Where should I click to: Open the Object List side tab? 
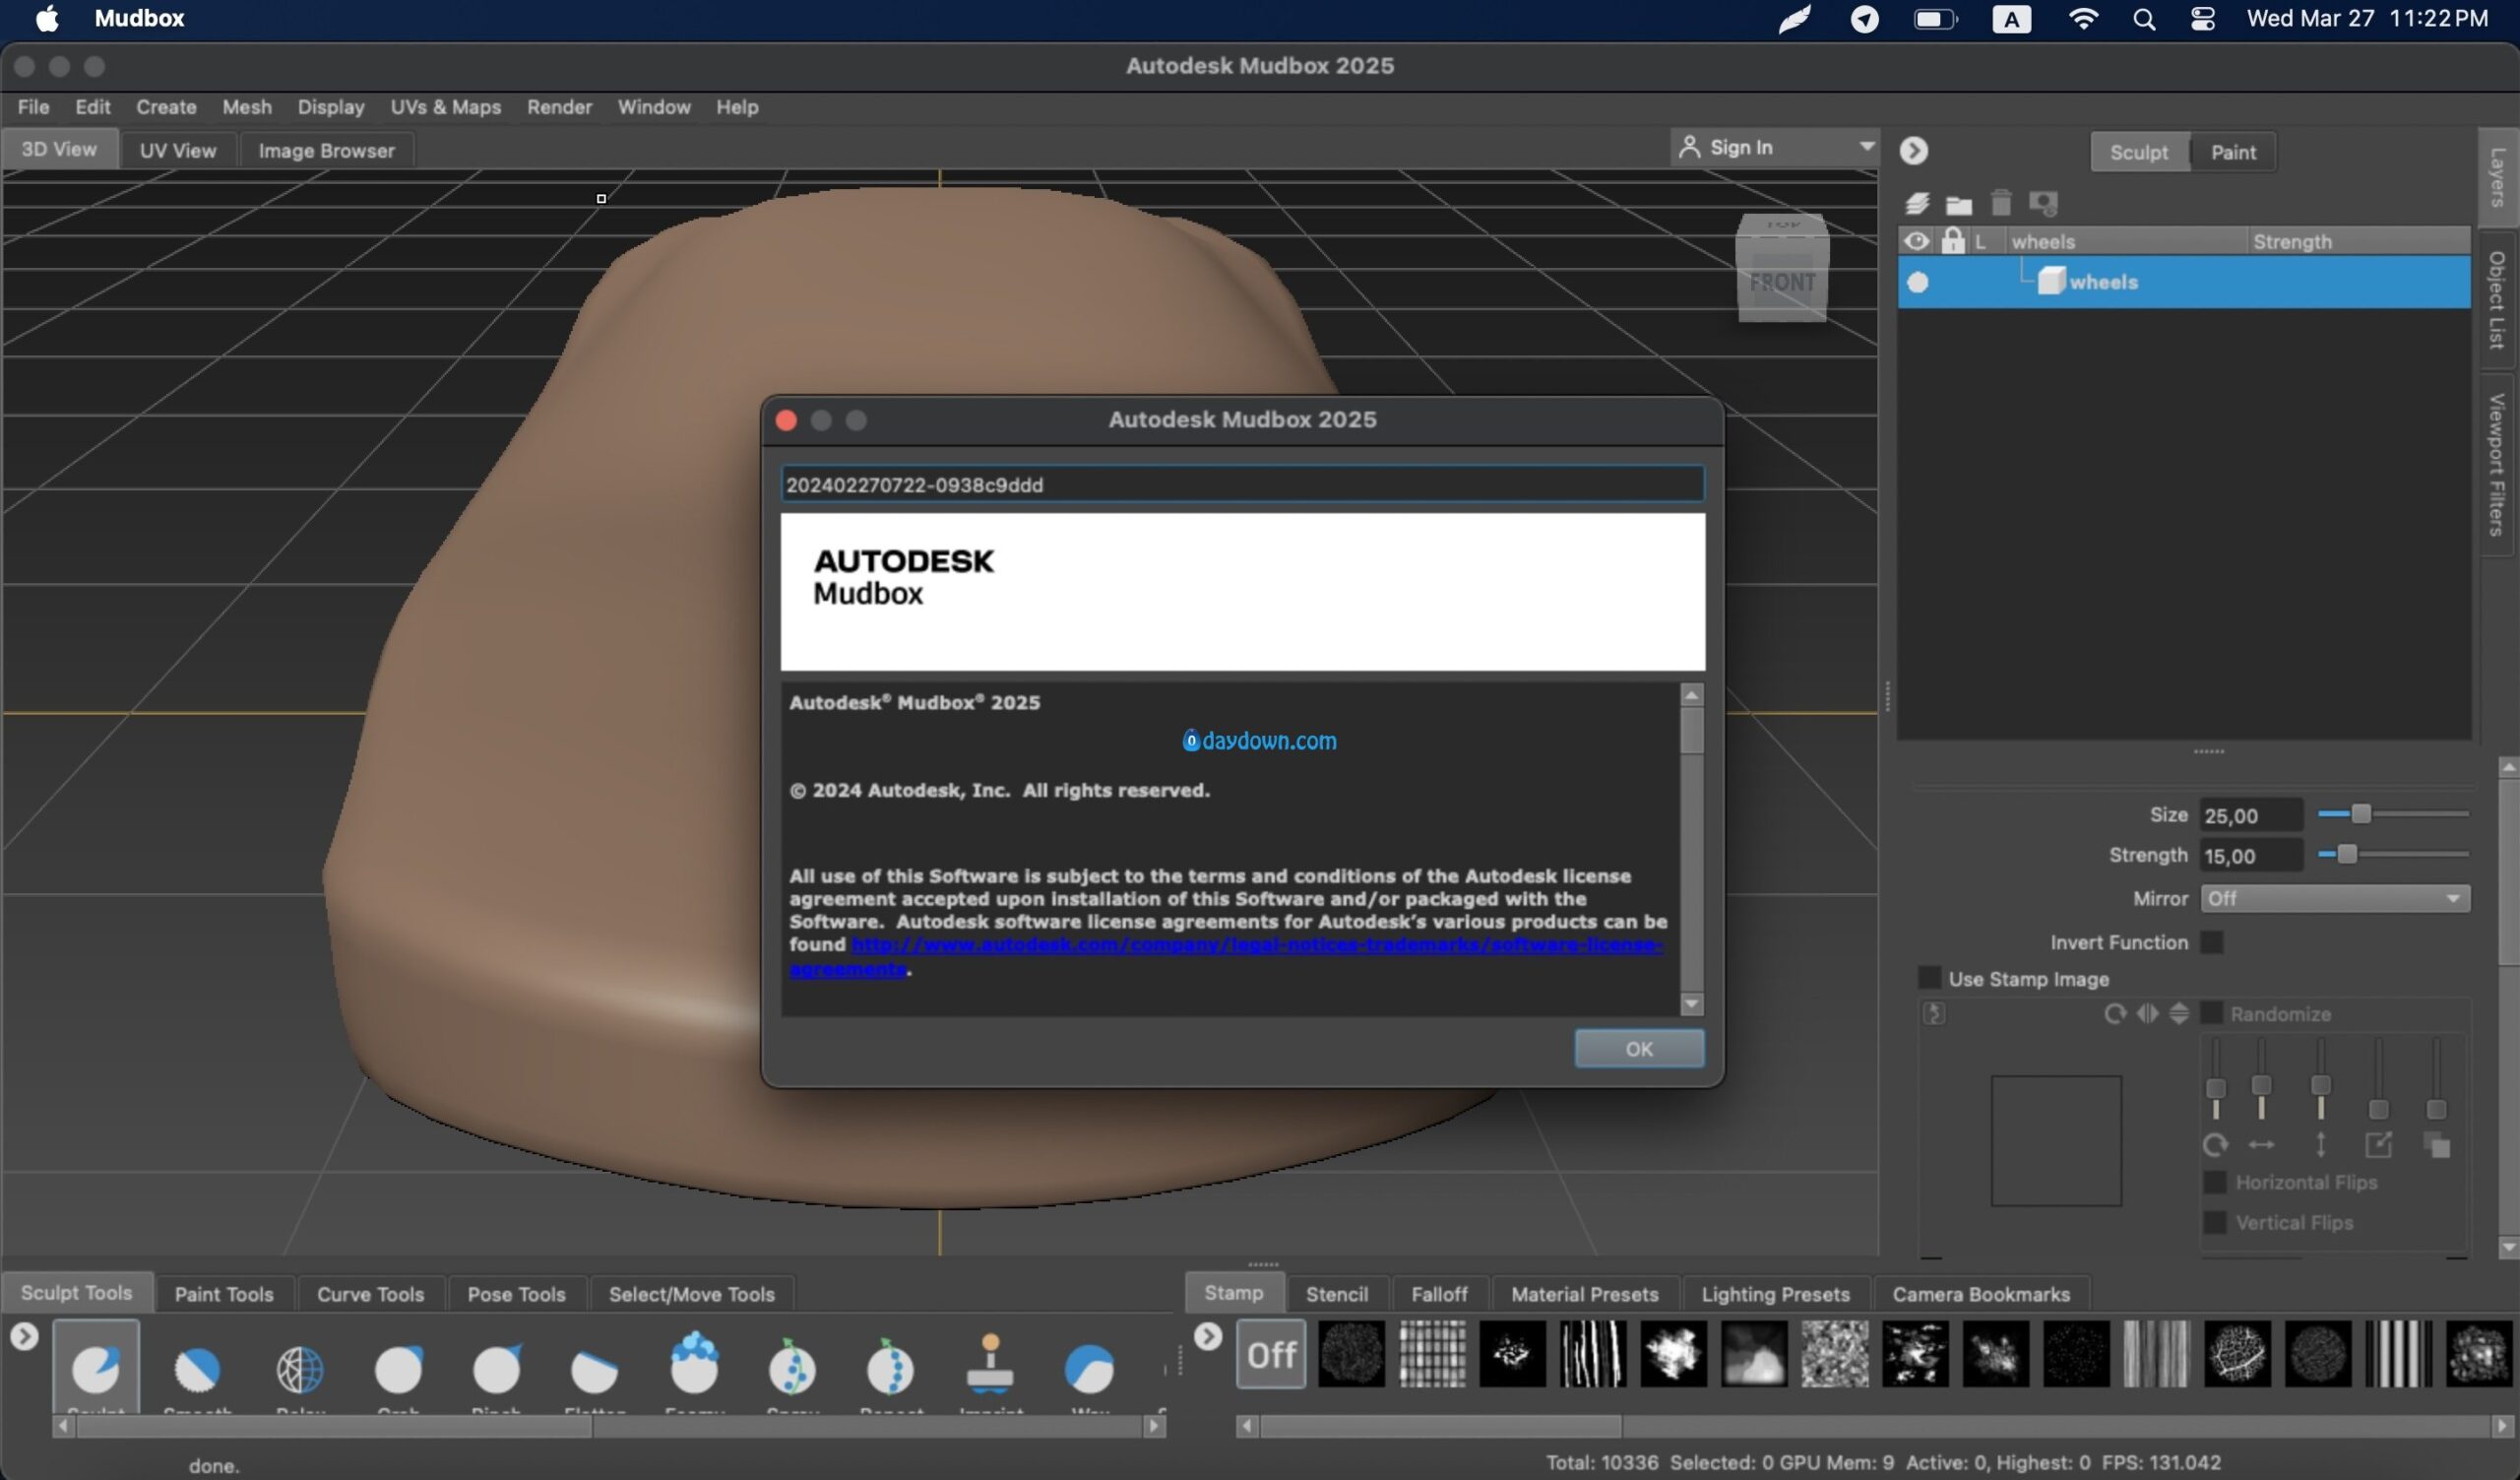point(2497,298)
